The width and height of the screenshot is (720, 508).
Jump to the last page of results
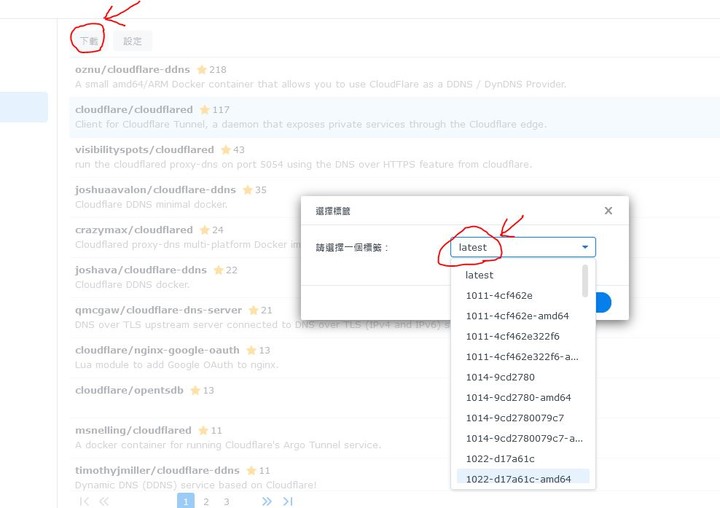(288, 501)
